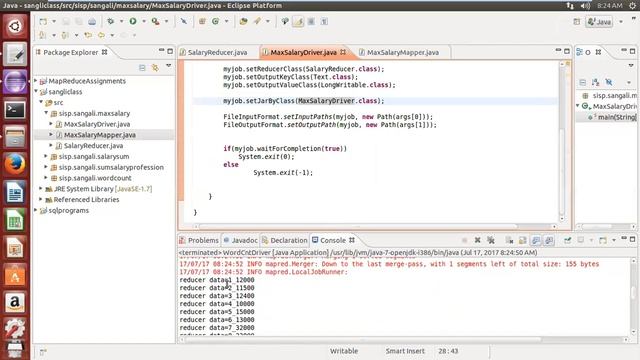Click Clear Console icon
The width and height of the screenshot is (640, 360).
509,240
